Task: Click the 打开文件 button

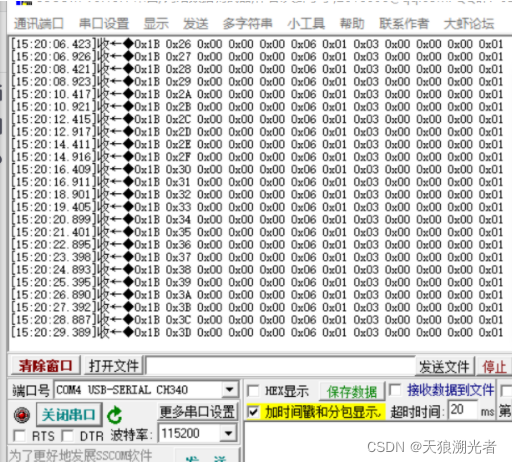Action: tap(114, 366)
